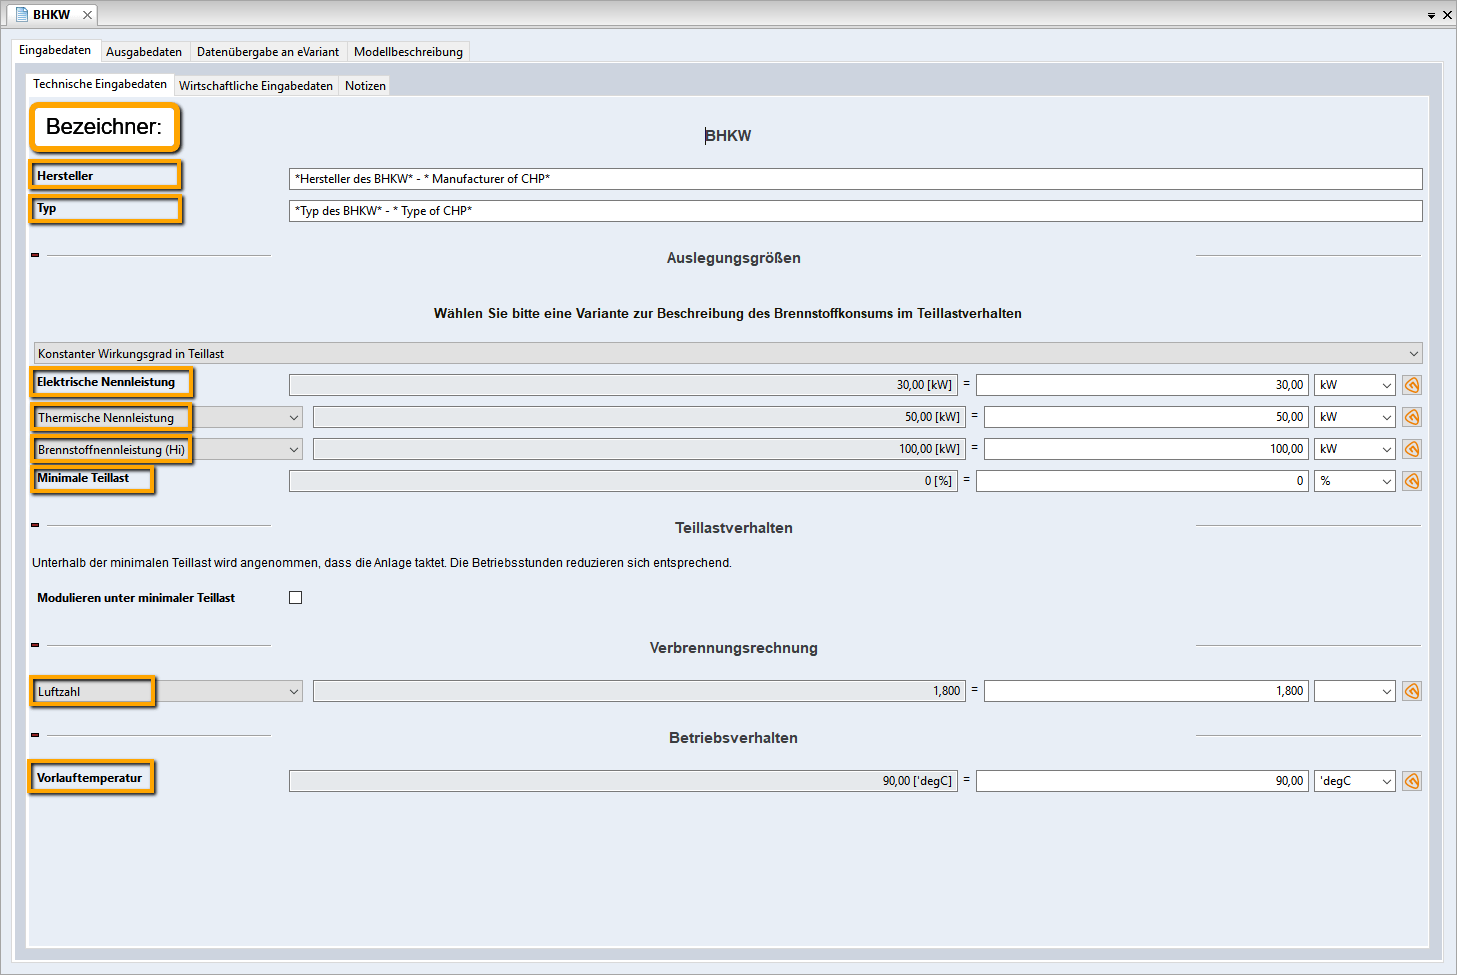1457x975 pixels.
Task: Click orange reset icon in Luftzahl row
Action: click(1411, 691)
